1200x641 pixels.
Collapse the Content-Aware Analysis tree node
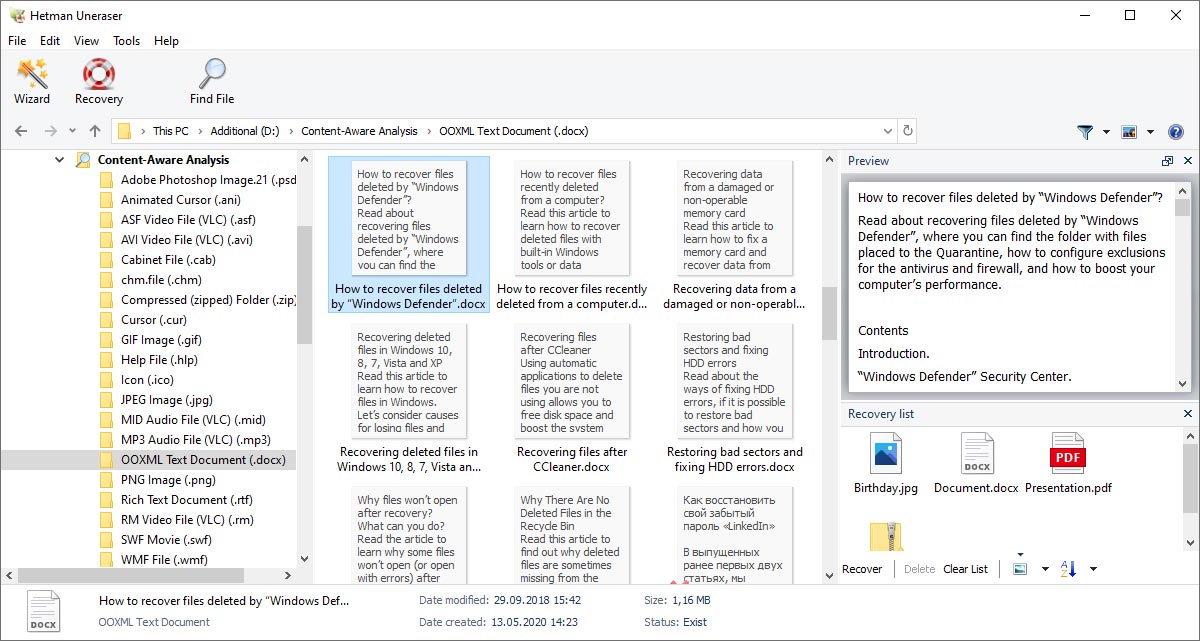(x=60, y=160)
